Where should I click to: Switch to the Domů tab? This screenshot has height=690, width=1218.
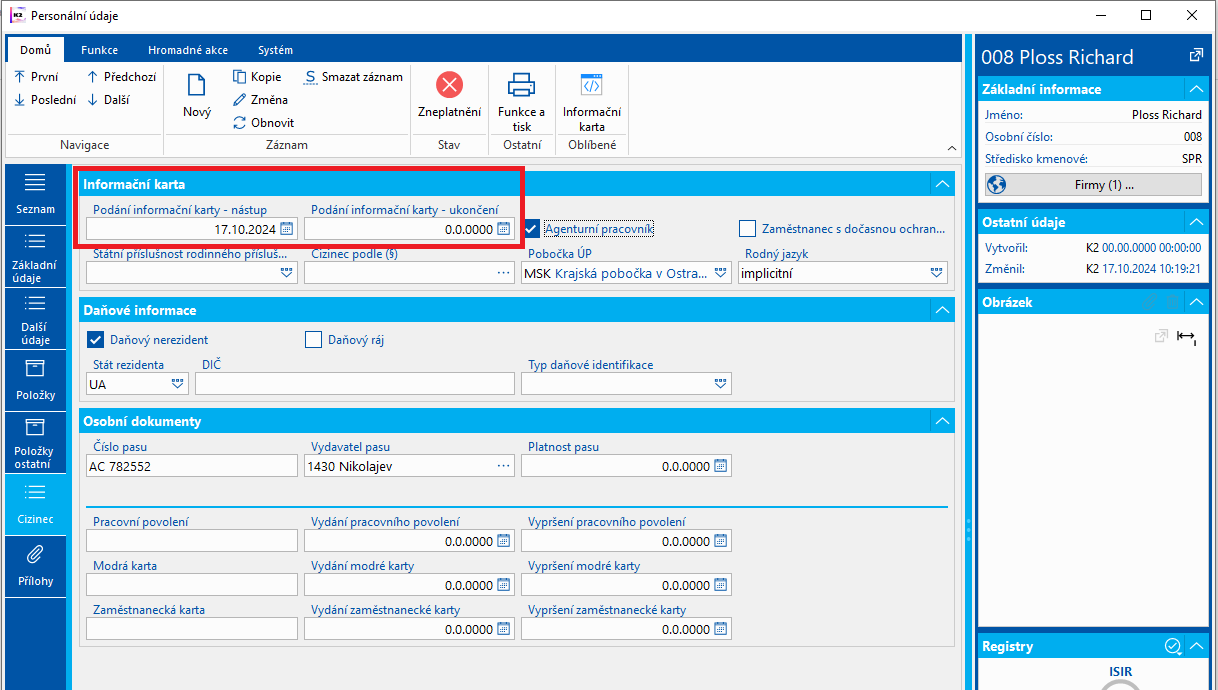[35, 50]
